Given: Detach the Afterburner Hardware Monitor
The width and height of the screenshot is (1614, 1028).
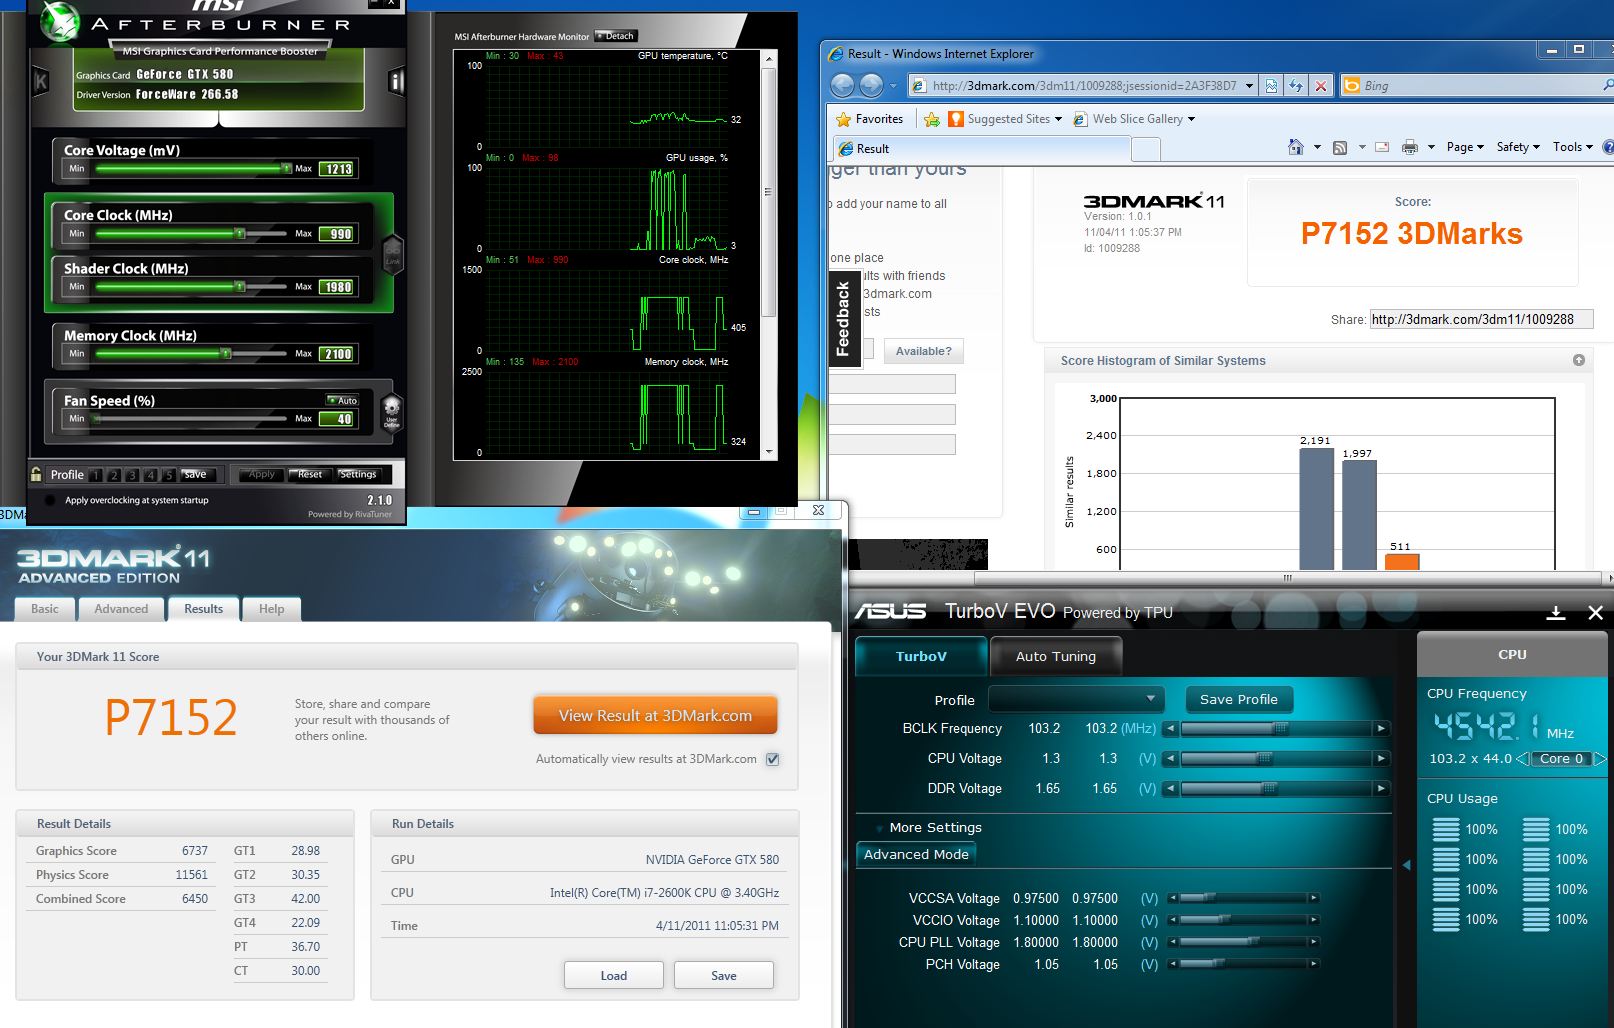Looking at the screenshot, I should [615, 36].
